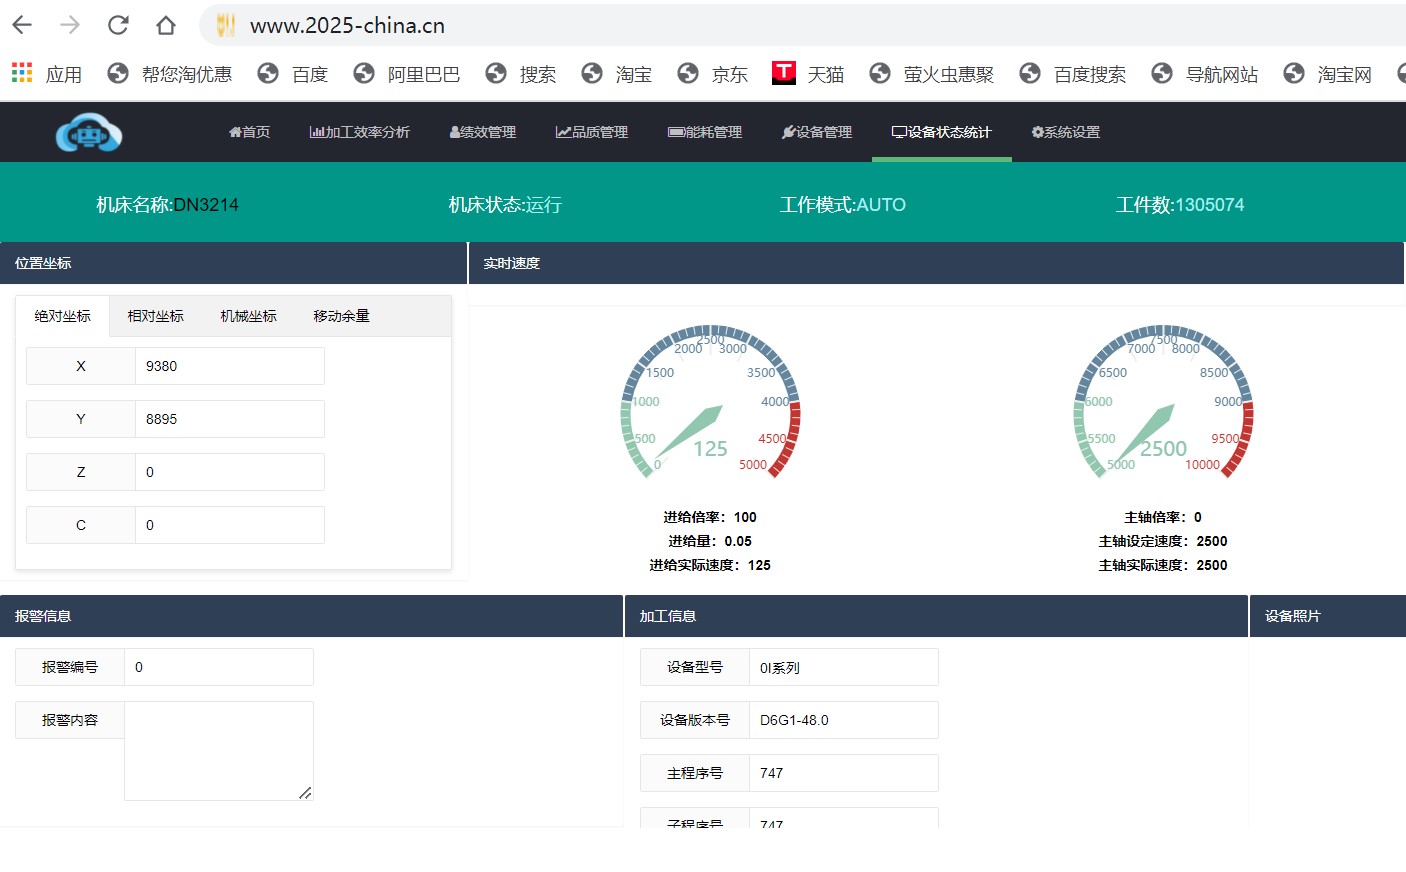Click the 设备型号 field 0I系列
This screenshot has height=872, width=1406.
844,667
